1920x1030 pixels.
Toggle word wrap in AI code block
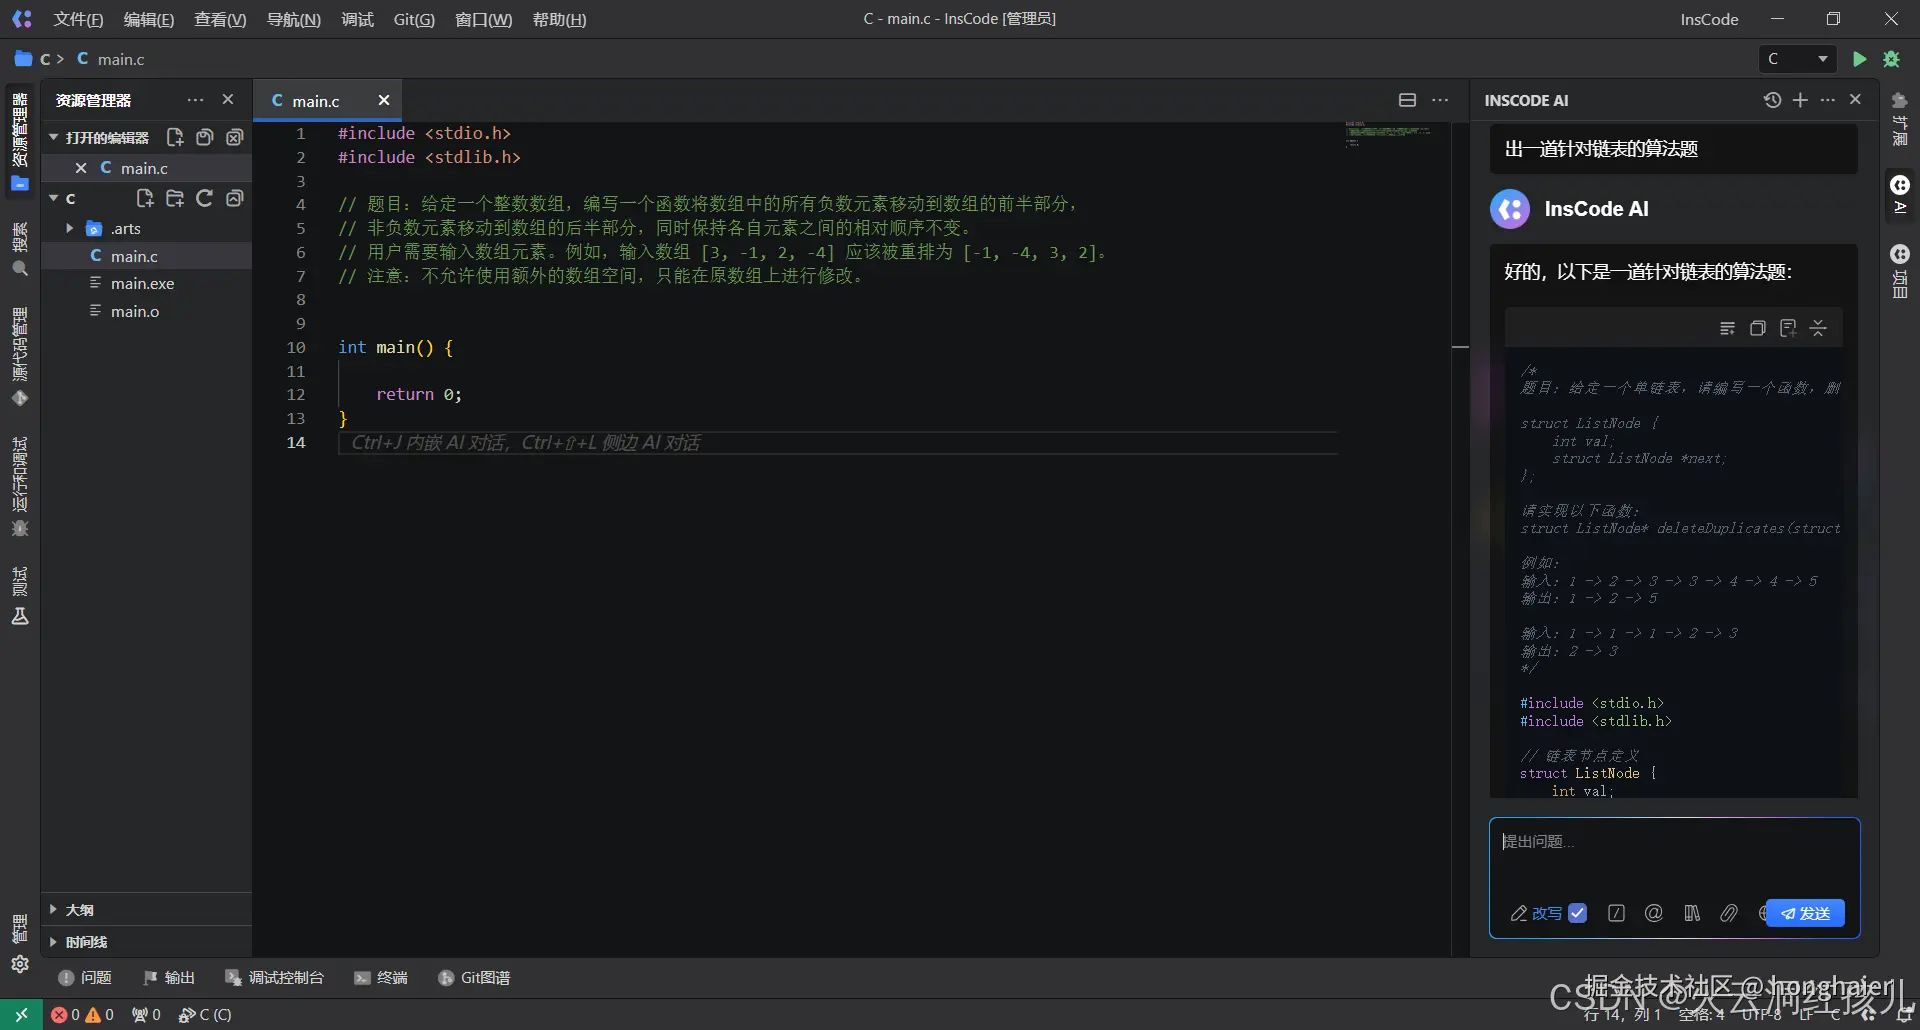click(x=1727, y=328)
